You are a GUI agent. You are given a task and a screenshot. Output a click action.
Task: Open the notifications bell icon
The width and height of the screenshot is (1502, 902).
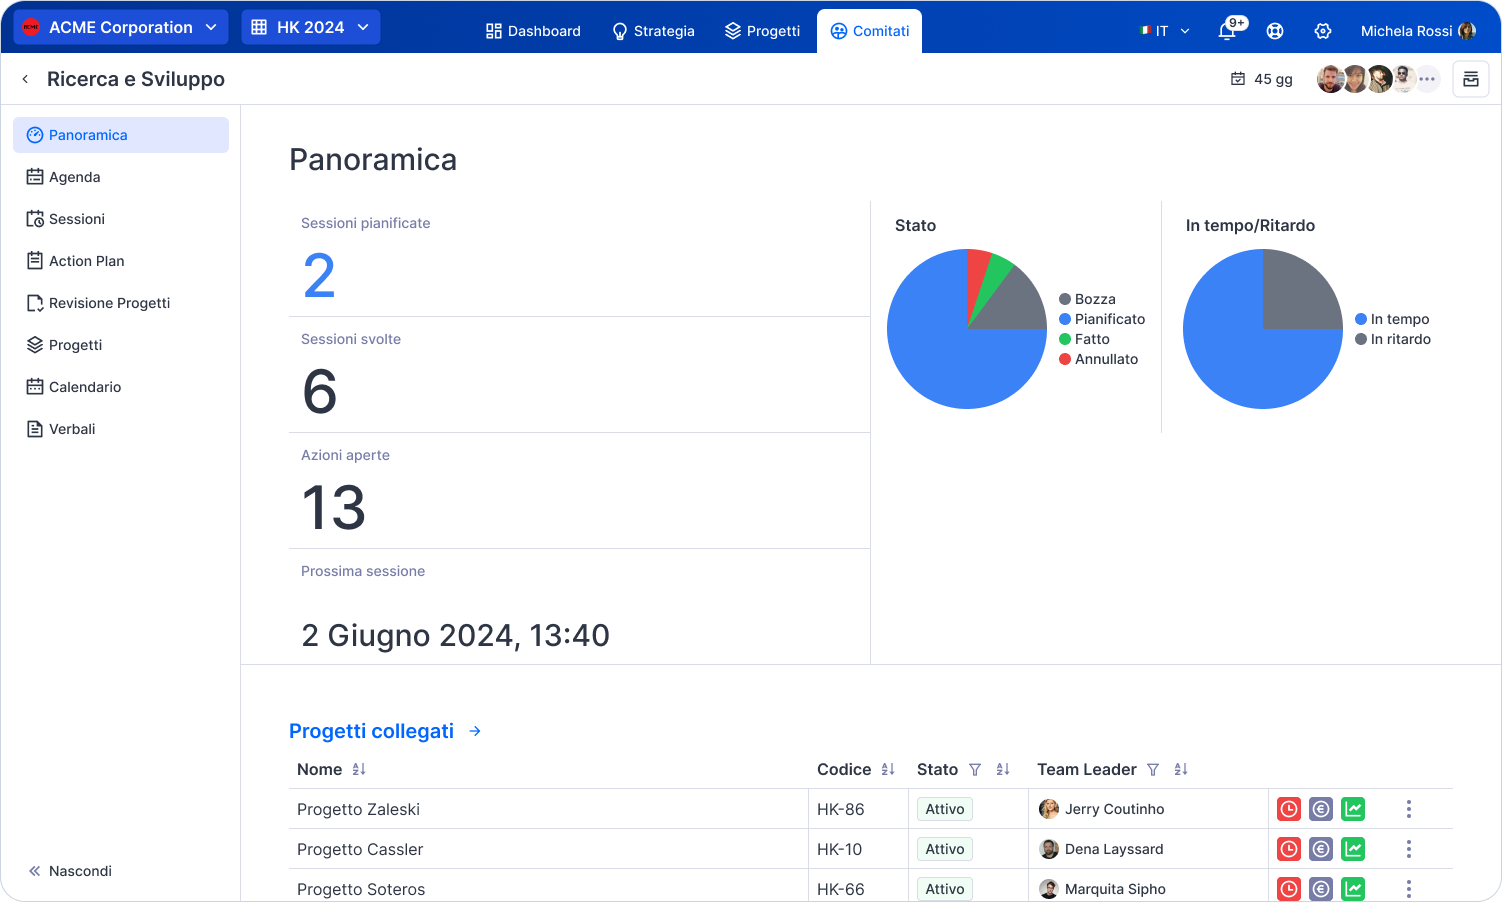click(1227, 31)
